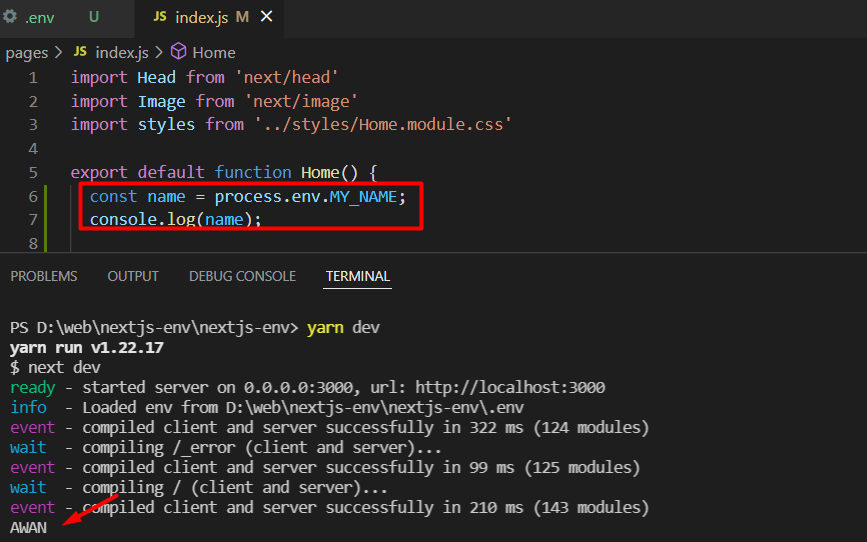This screenshot has width=867, height=542.
Task: Click 'yarn dev' command in terminal
Action: (343, 327)
